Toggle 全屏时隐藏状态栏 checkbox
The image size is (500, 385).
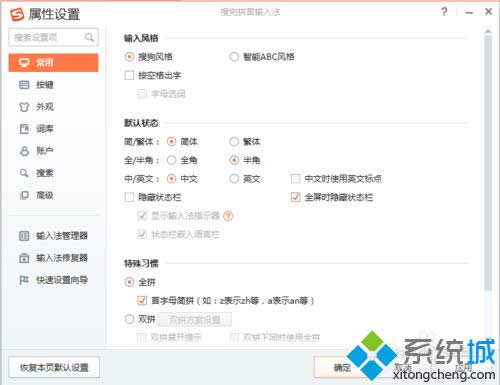[x=296, y=197]
